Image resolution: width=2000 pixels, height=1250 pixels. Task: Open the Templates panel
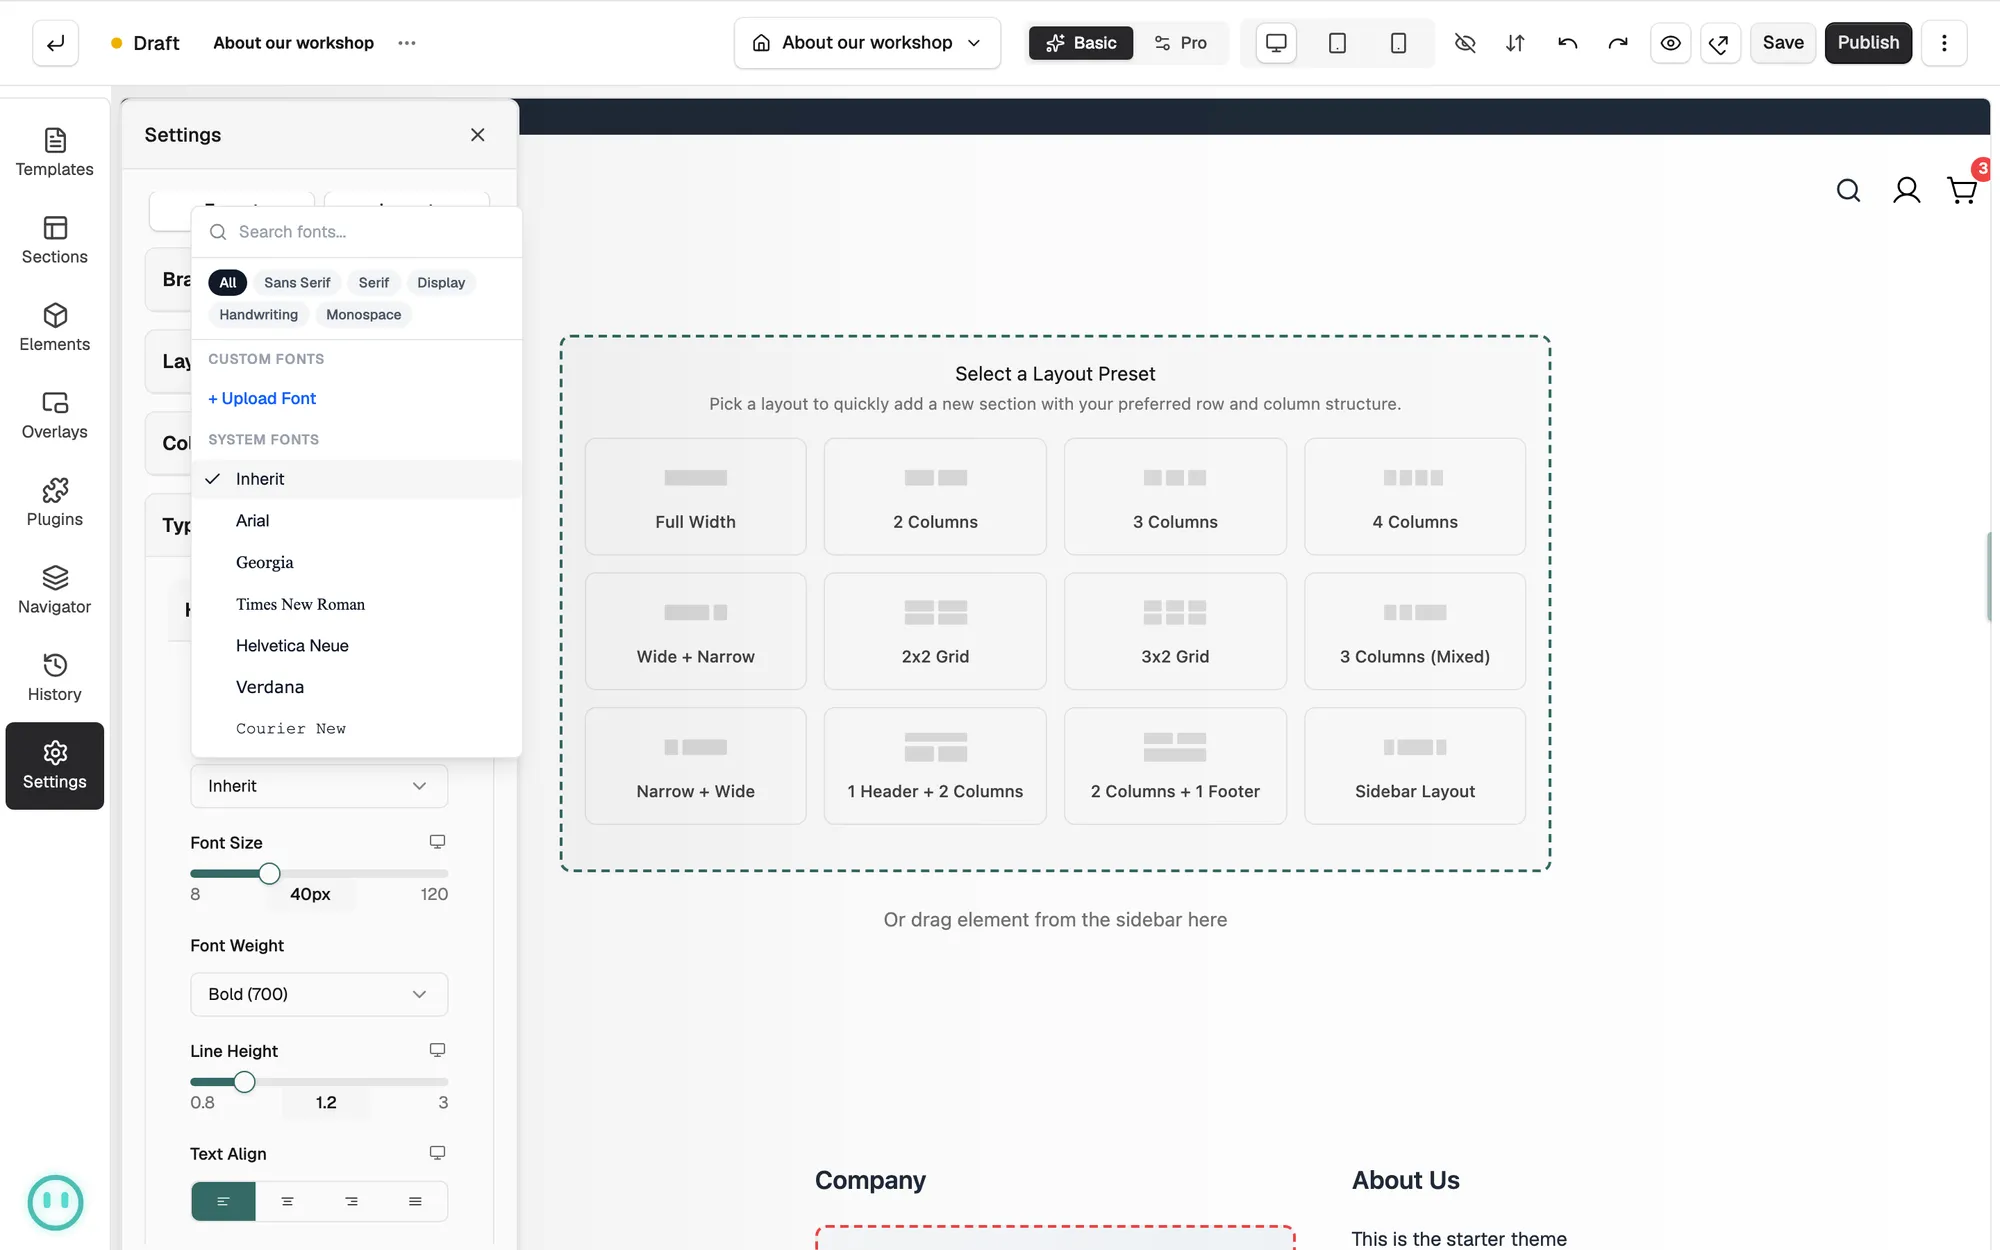(54, 153)
